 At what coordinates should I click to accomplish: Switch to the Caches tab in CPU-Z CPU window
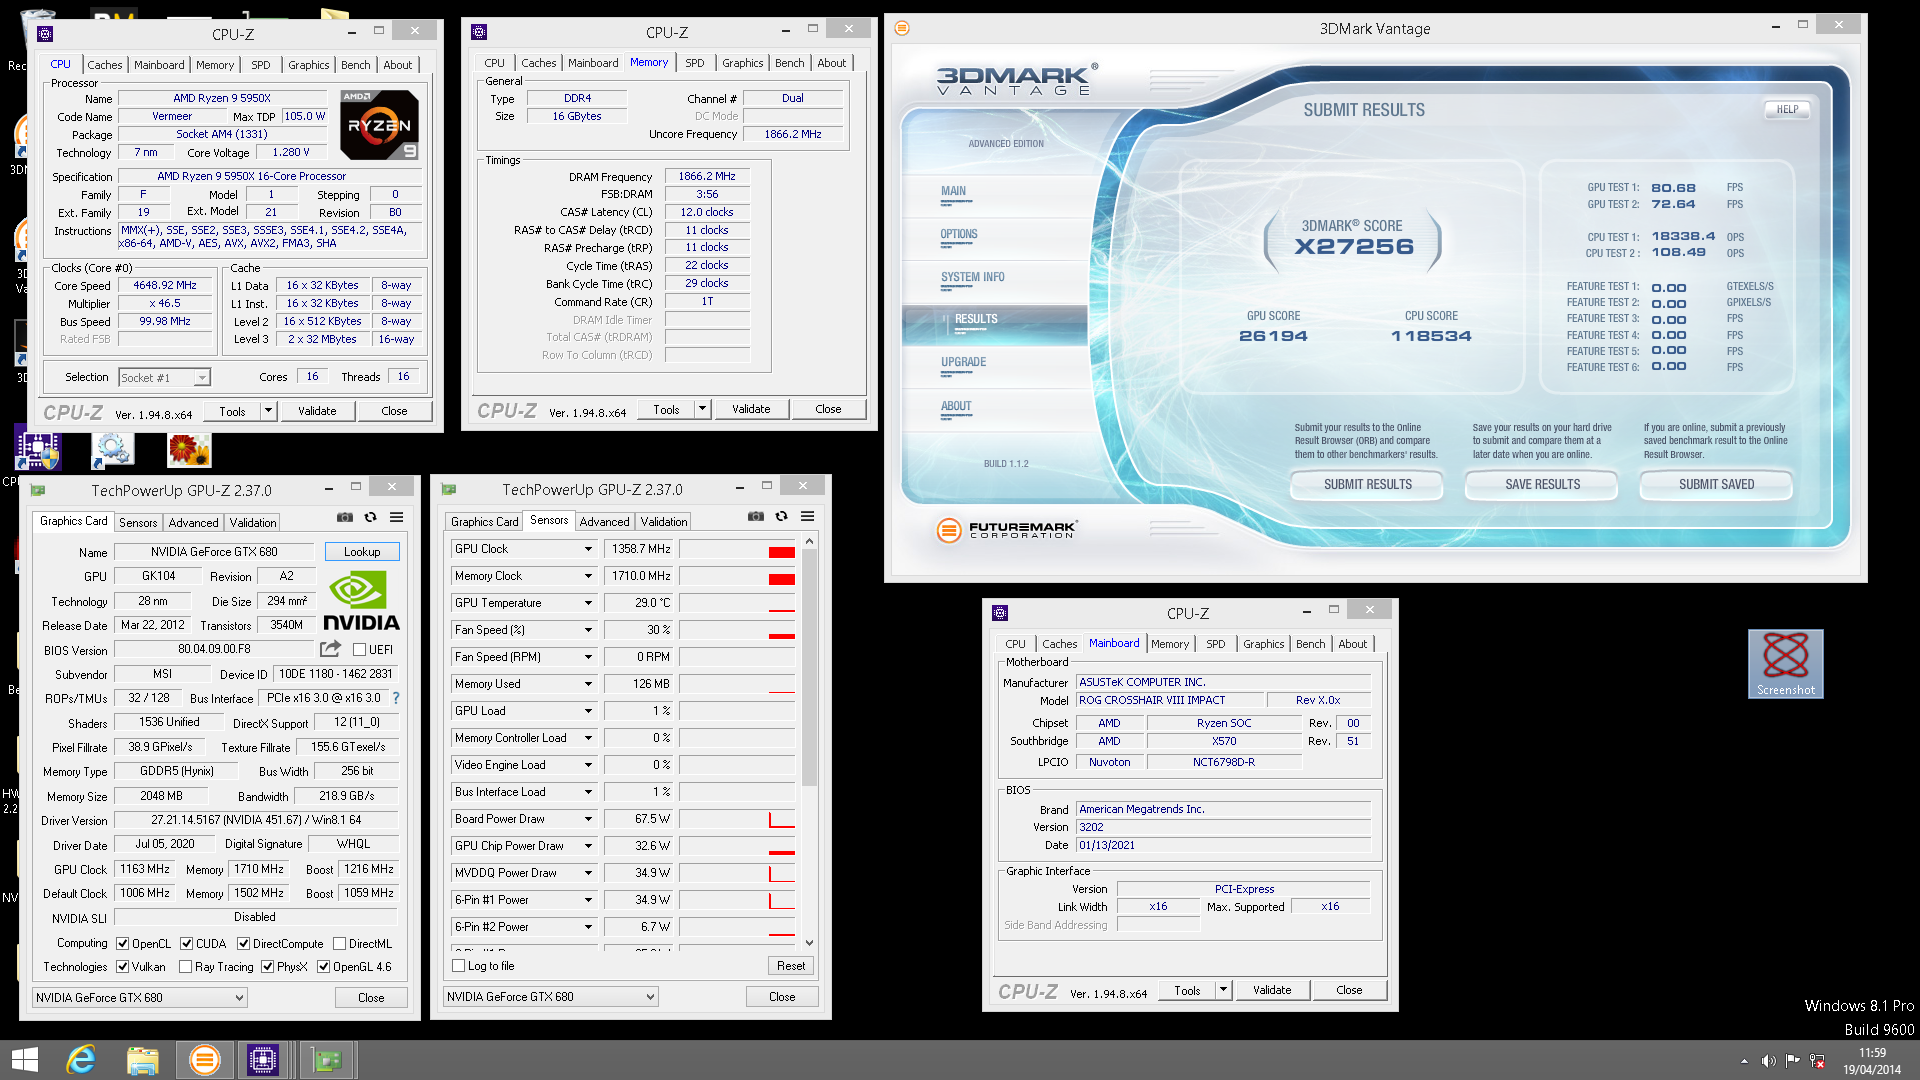(x=104, y=65)
